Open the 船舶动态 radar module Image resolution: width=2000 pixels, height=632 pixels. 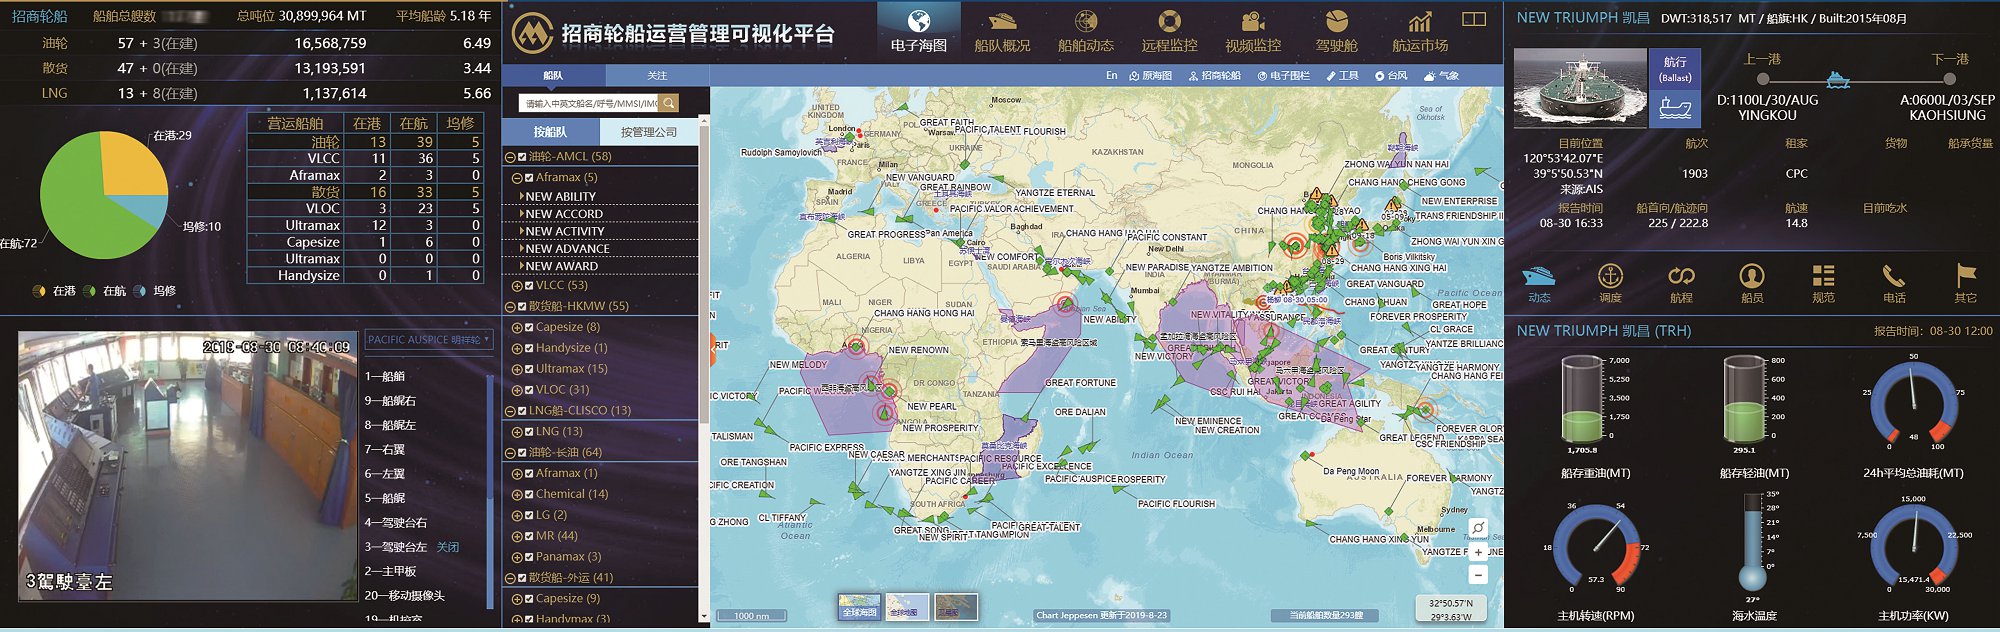(x=1086, y=30)
